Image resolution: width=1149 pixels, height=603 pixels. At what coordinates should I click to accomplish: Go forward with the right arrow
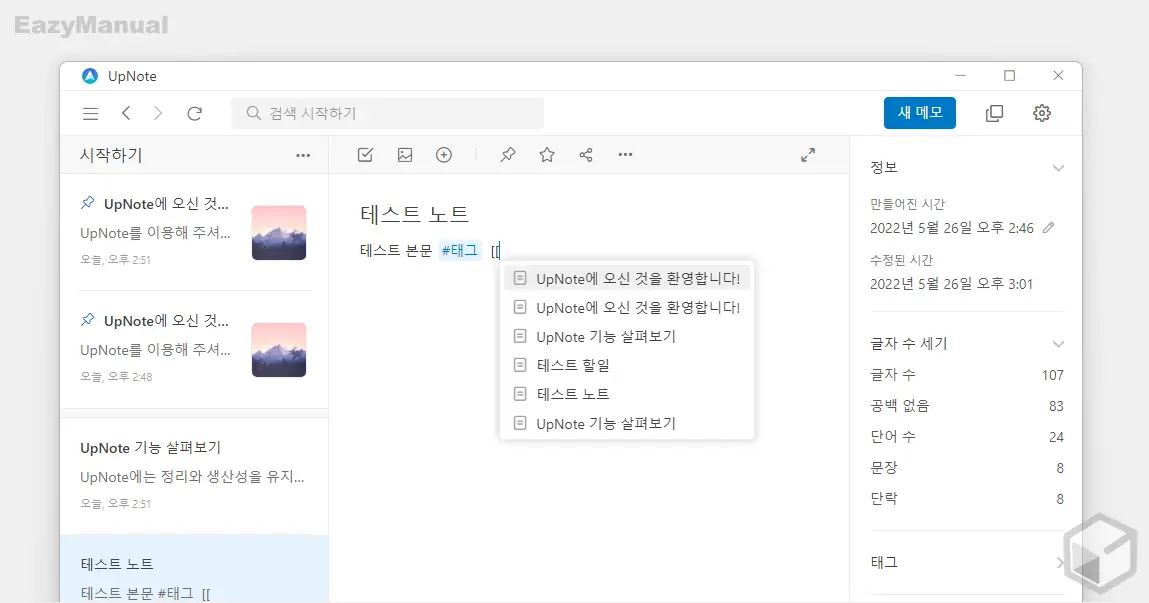tap(158, 113)
